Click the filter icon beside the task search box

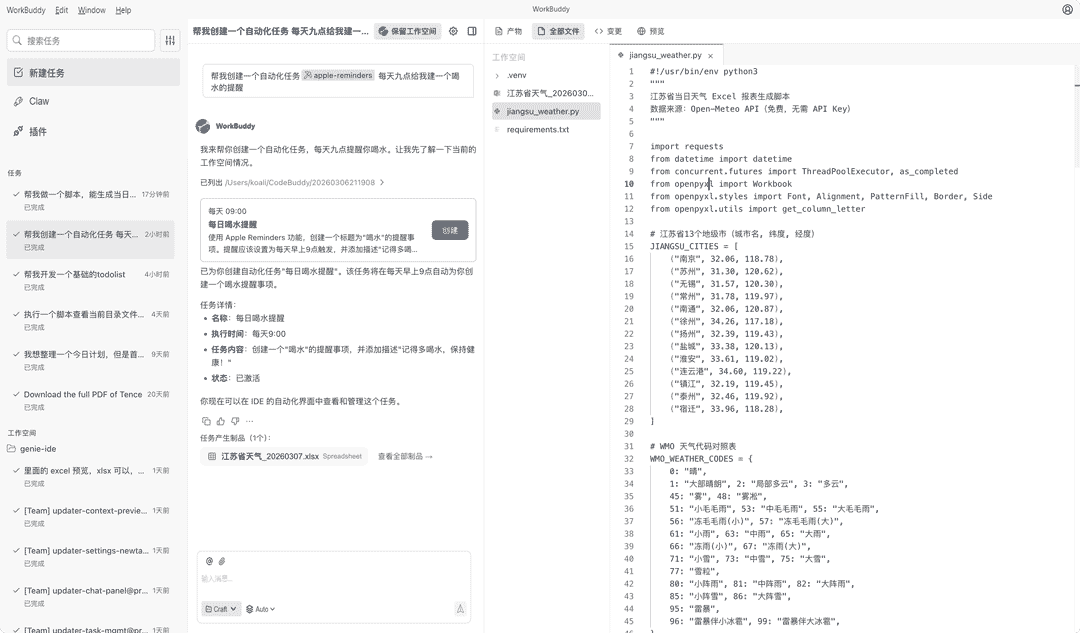pyautogui.click(x=170, y=40)
